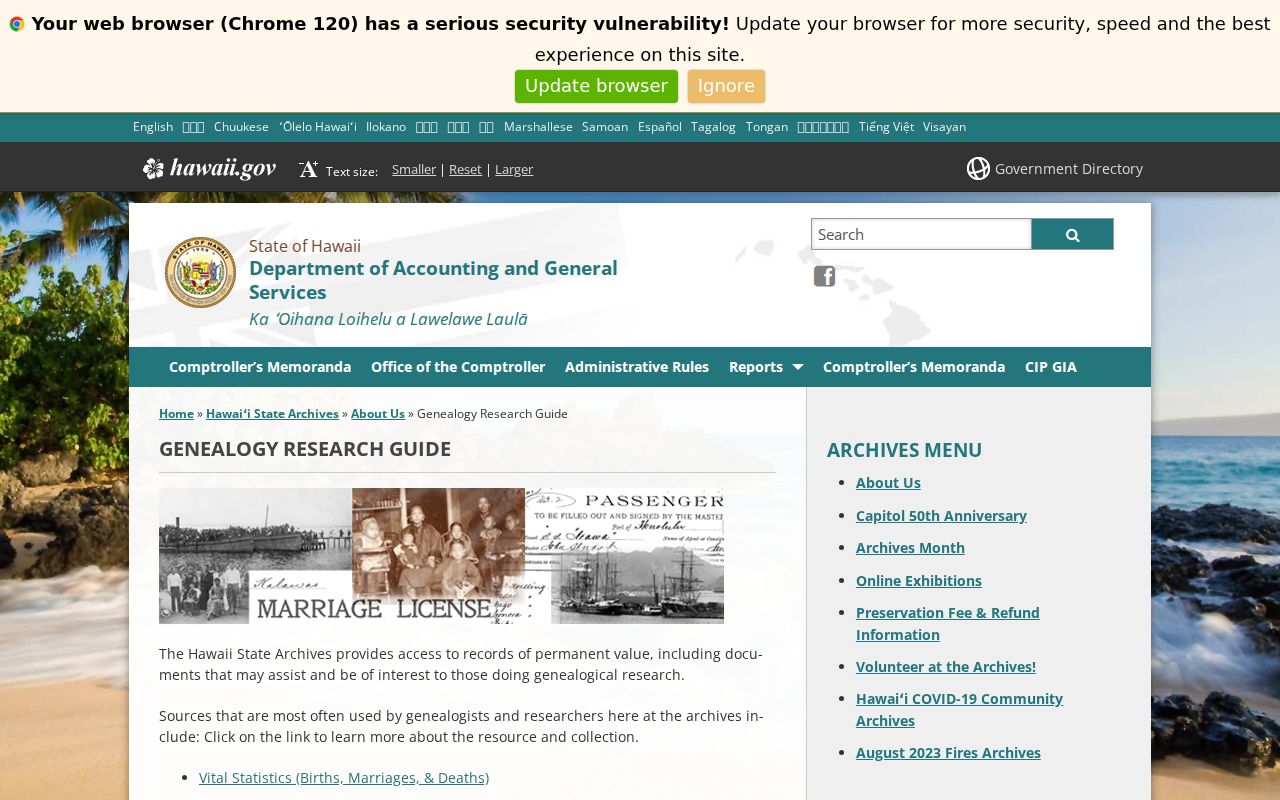
Task: Go to Home in the breadcrumb
Action: [x=176, y=414]
